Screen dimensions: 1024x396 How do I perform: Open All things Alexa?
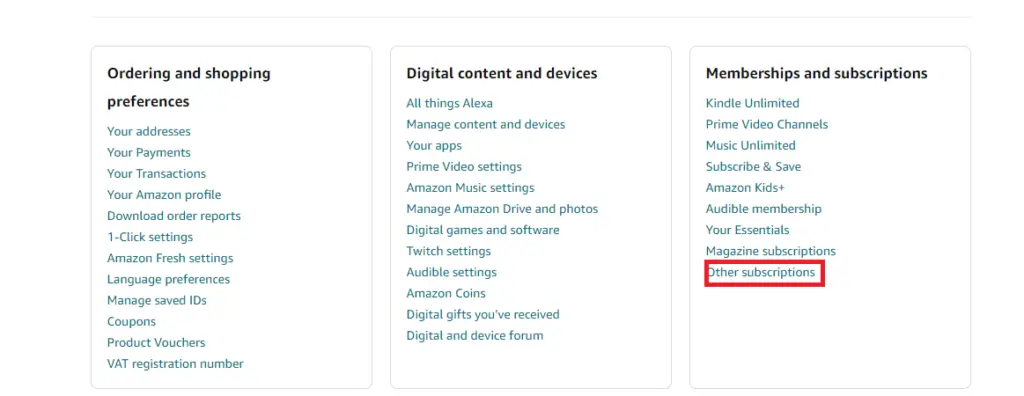tap(449, 103)
